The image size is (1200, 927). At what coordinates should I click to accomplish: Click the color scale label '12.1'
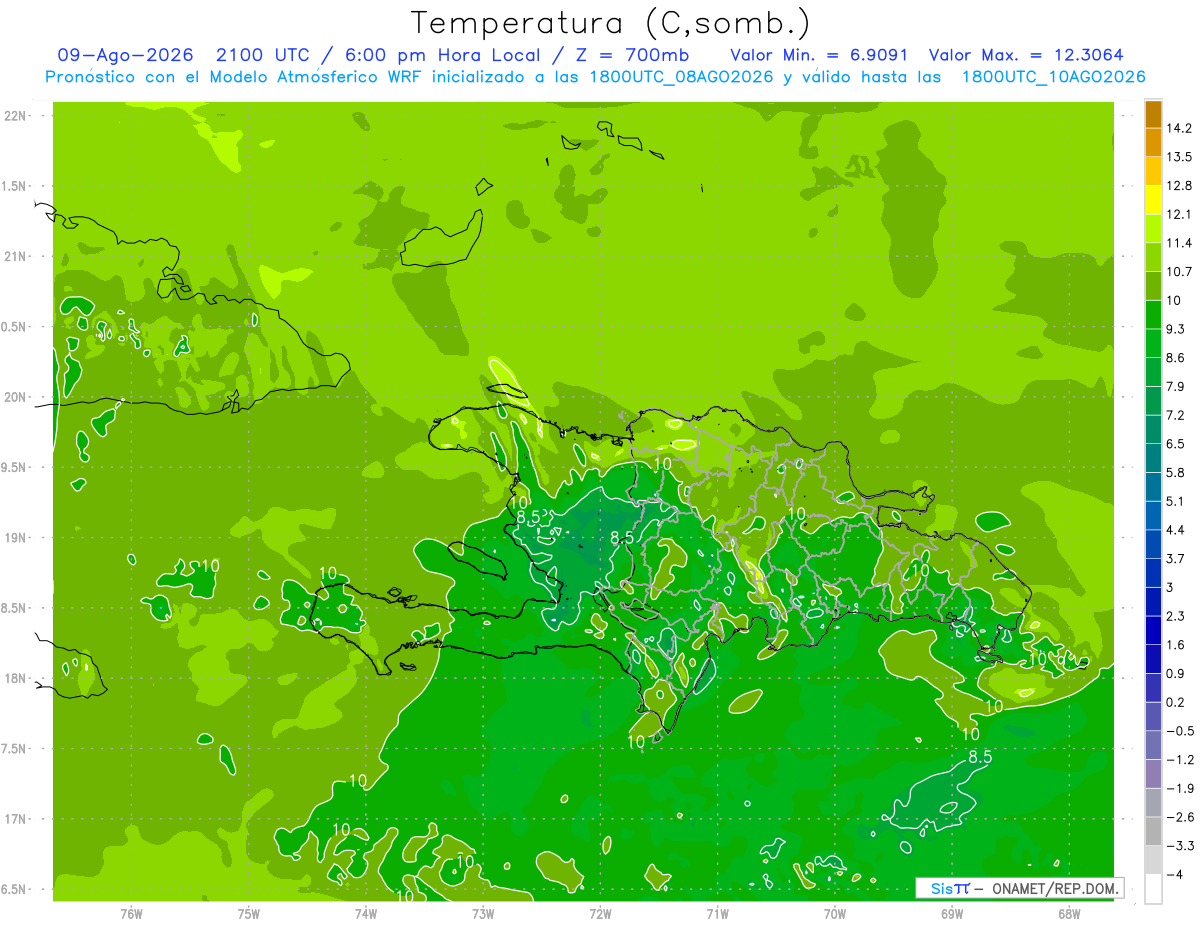pos(1179,214)
